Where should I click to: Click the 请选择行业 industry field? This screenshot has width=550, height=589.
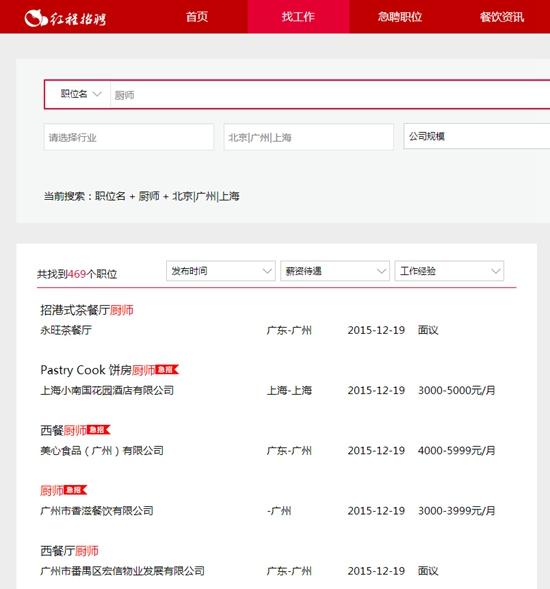129,137
